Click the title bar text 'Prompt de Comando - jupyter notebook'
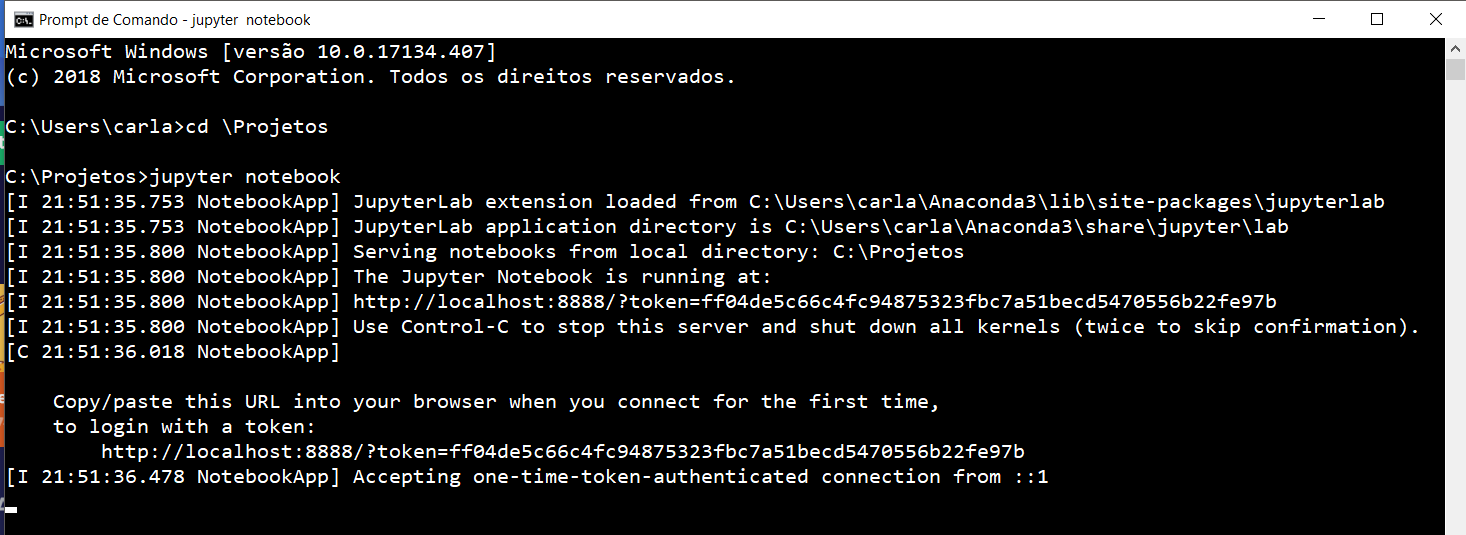 coord(175,20)
